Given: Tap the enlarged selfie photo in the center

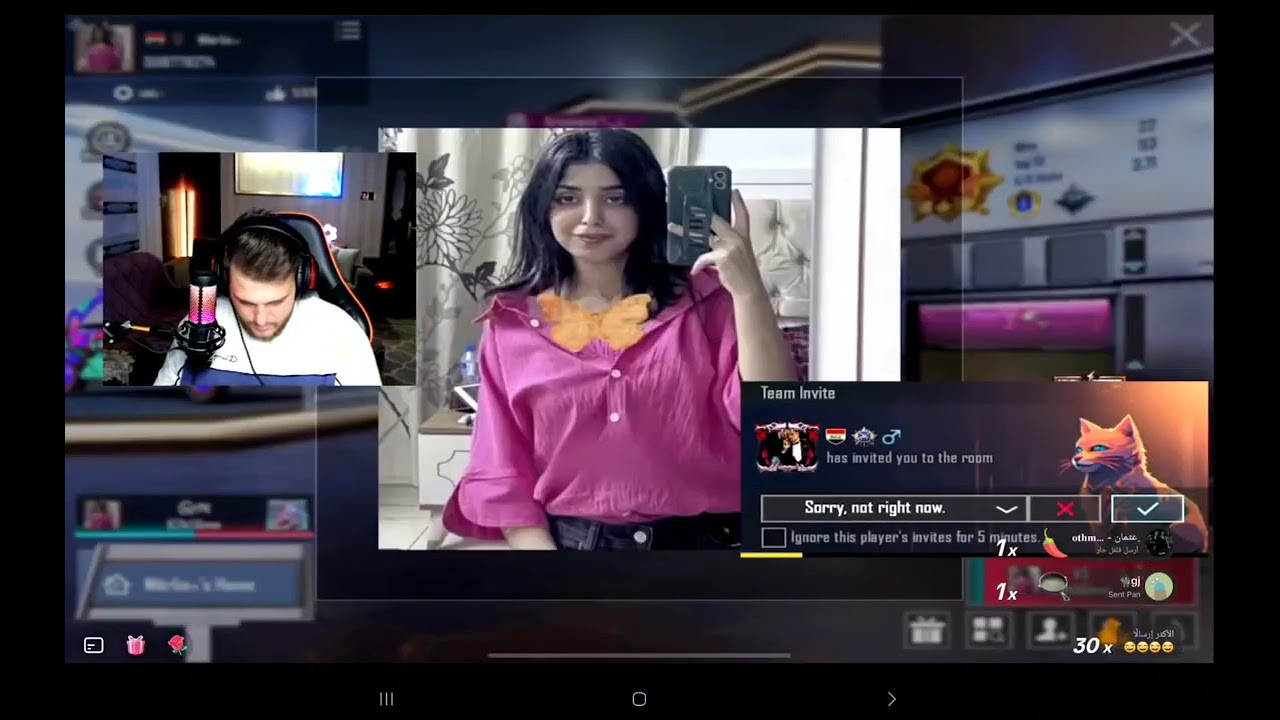Looking at the screenshot, I should (x=639, y=339).
